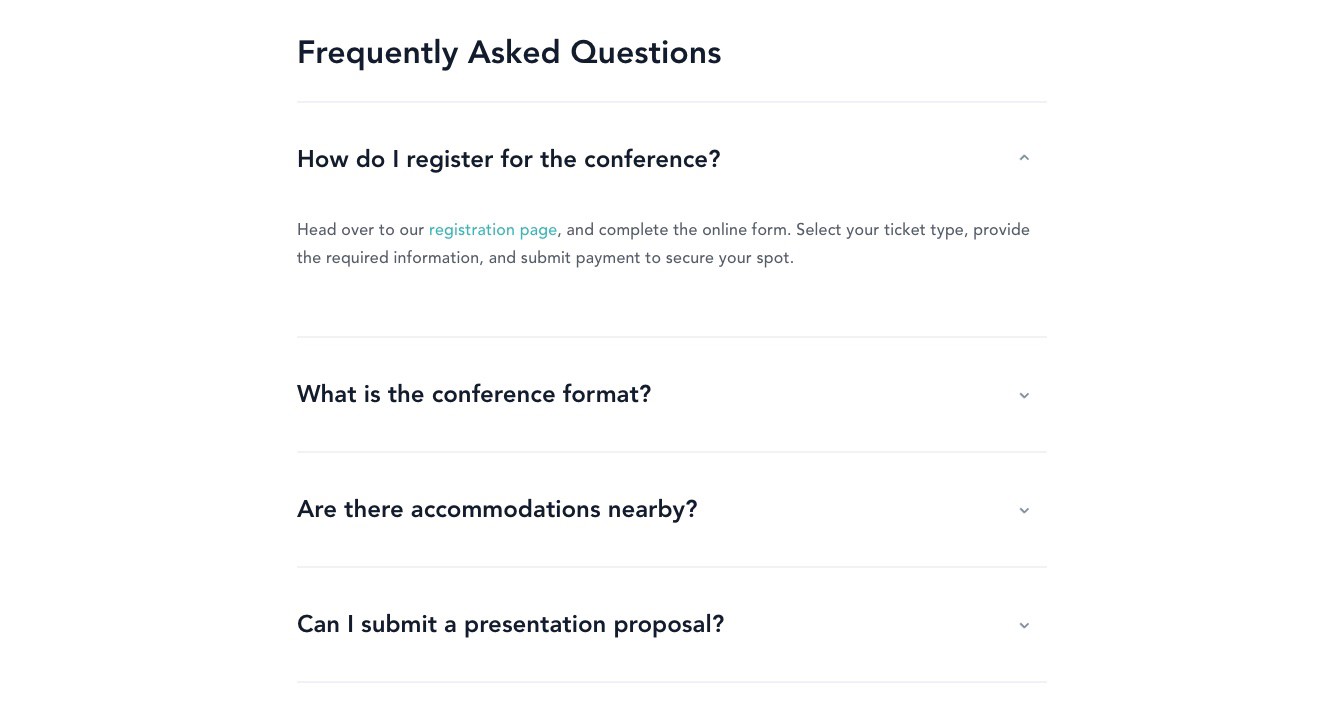
Task: Collapse the registration question using its up chevron
Action: (x=1024, y=158)
